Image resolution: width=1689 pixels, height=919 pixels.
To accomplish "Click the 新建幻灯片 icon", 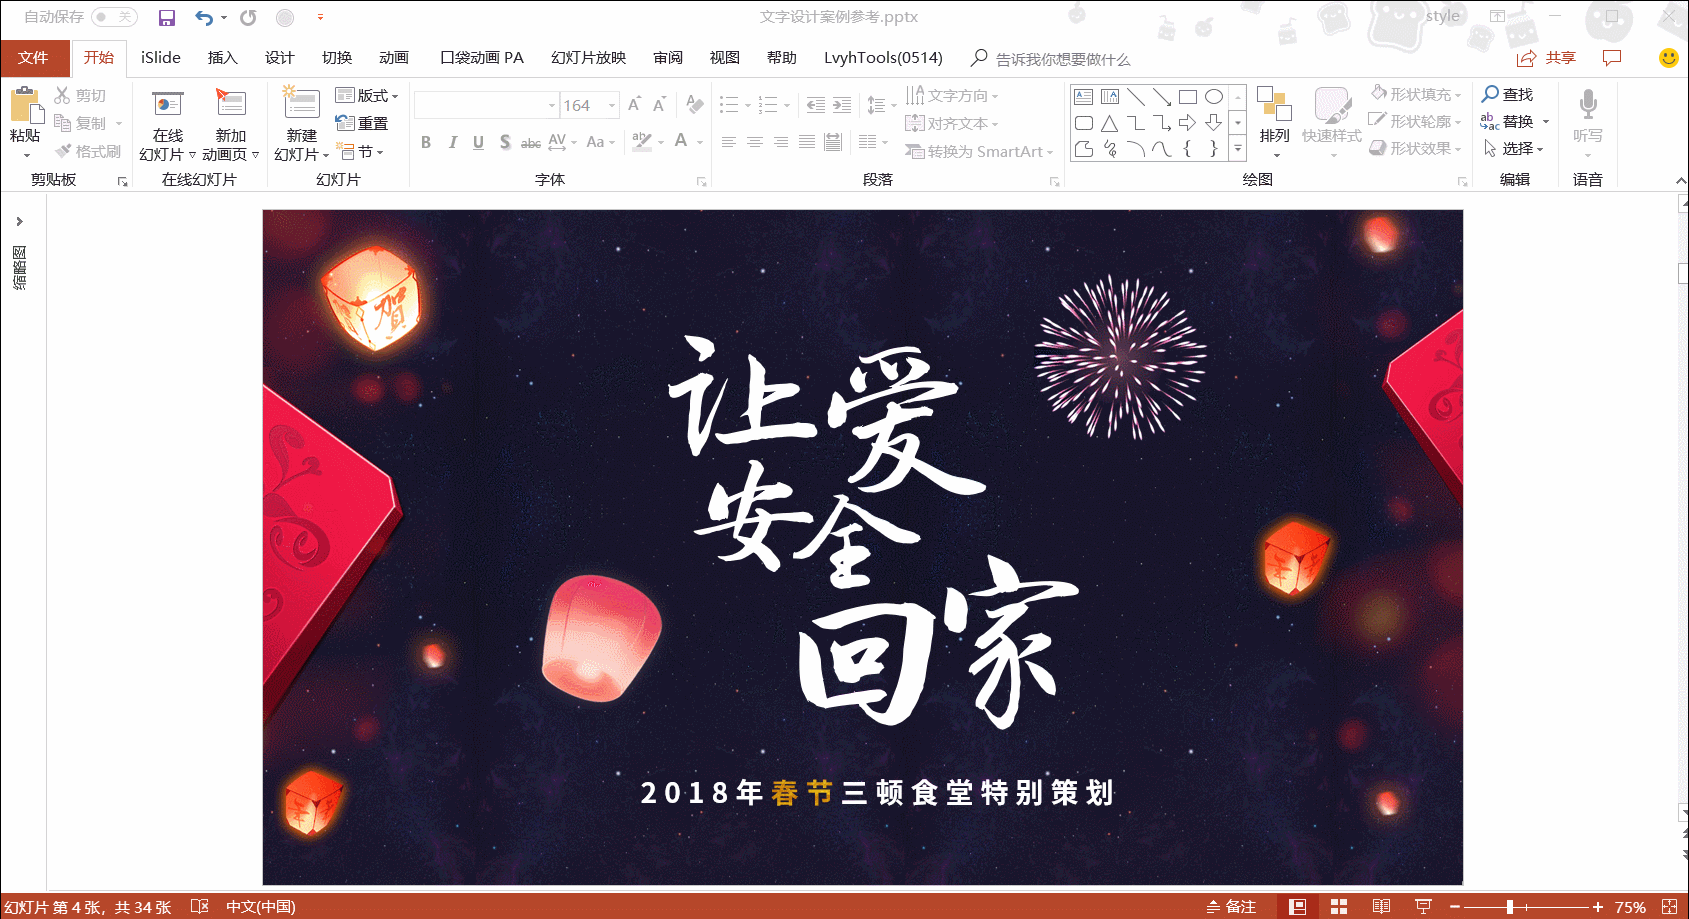I will [x=301, y=104].
